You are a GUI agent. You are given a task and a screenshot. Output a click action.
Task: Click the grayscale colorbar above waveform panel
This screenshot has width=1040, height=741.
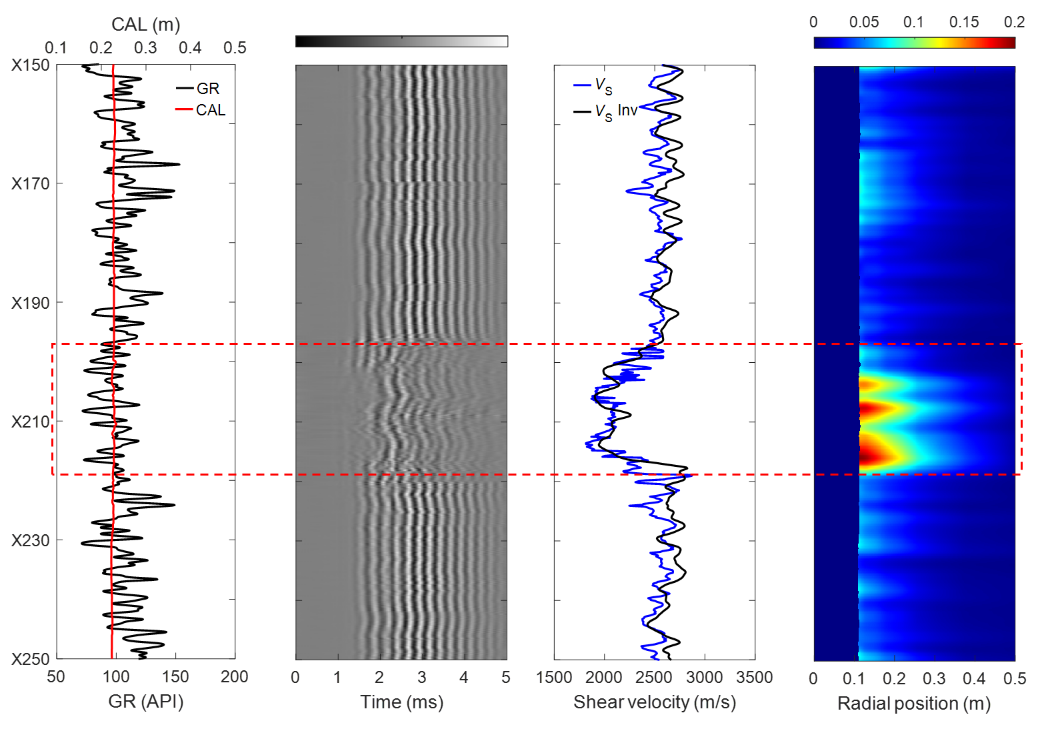pos(401,41)
